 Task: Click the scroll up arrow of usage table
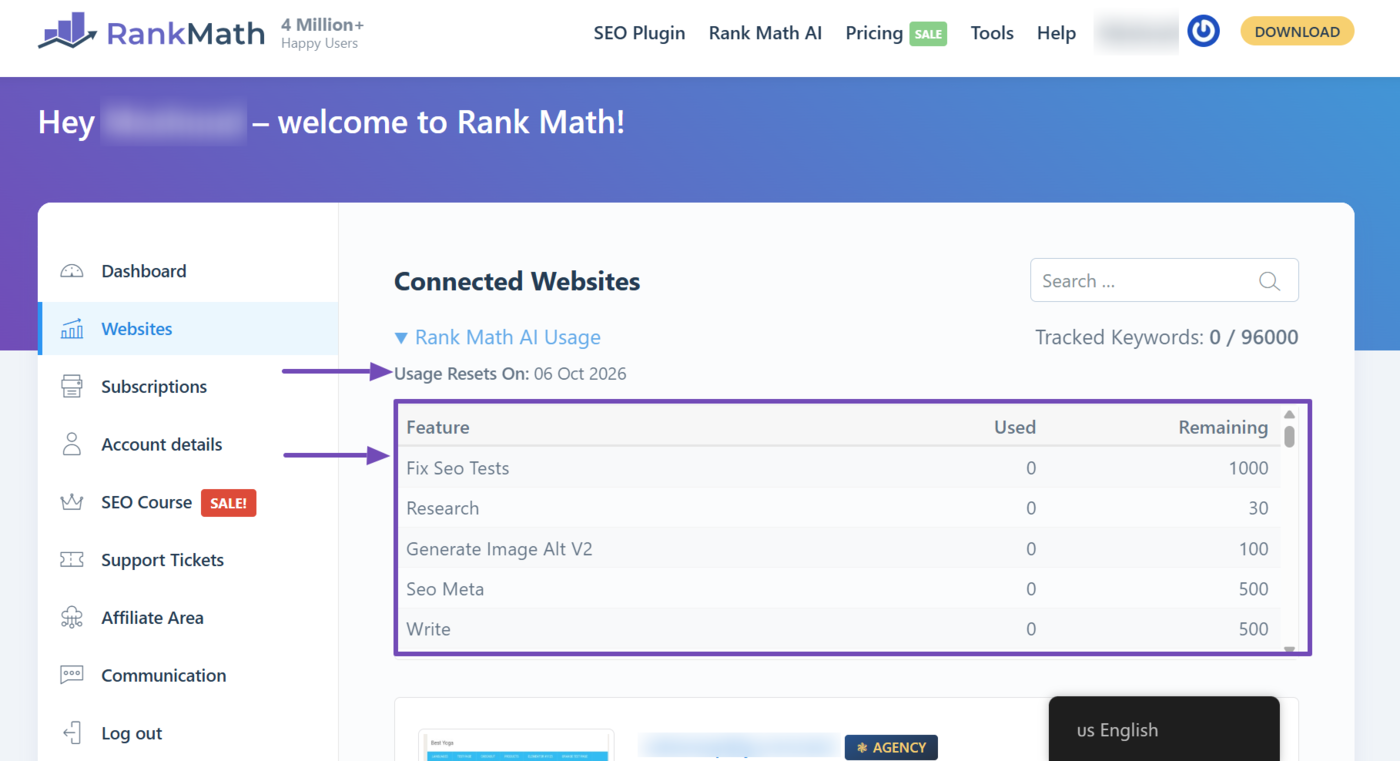(x=1290, y=414)
